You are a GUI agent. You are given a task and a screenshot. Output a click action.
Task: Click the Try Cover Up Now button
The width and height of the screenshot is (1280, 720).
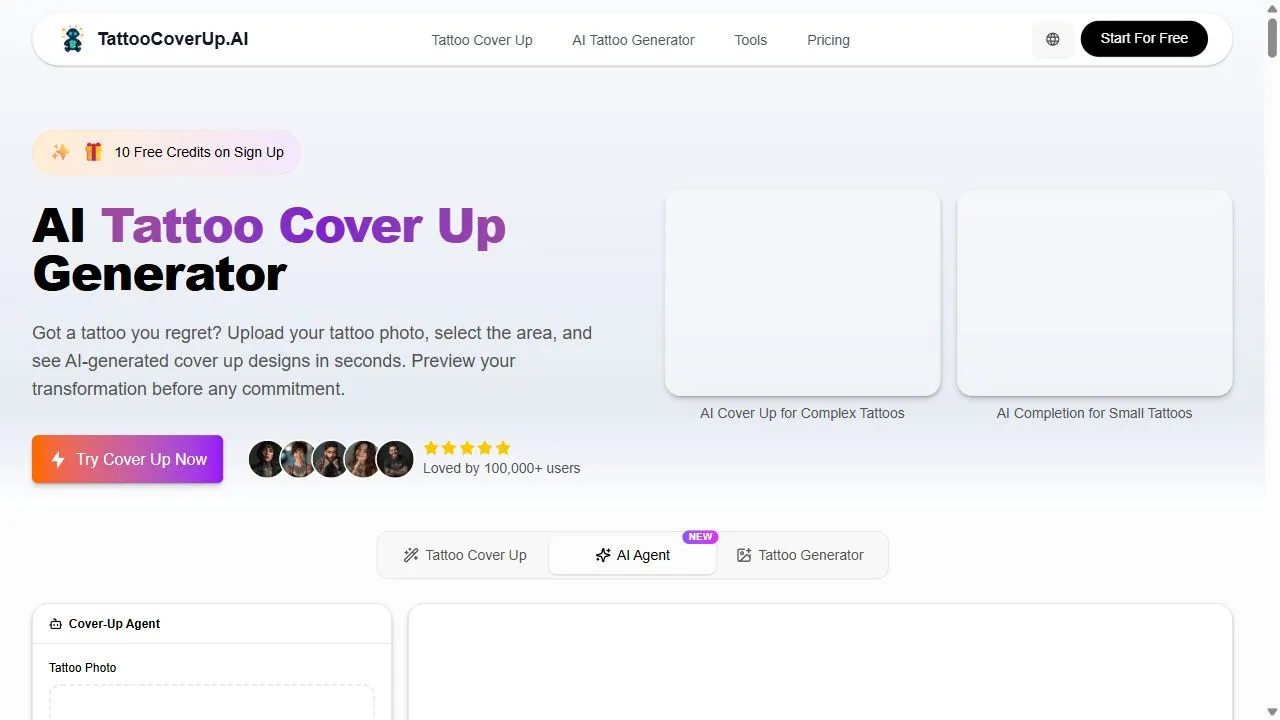[x=127, y=459]
